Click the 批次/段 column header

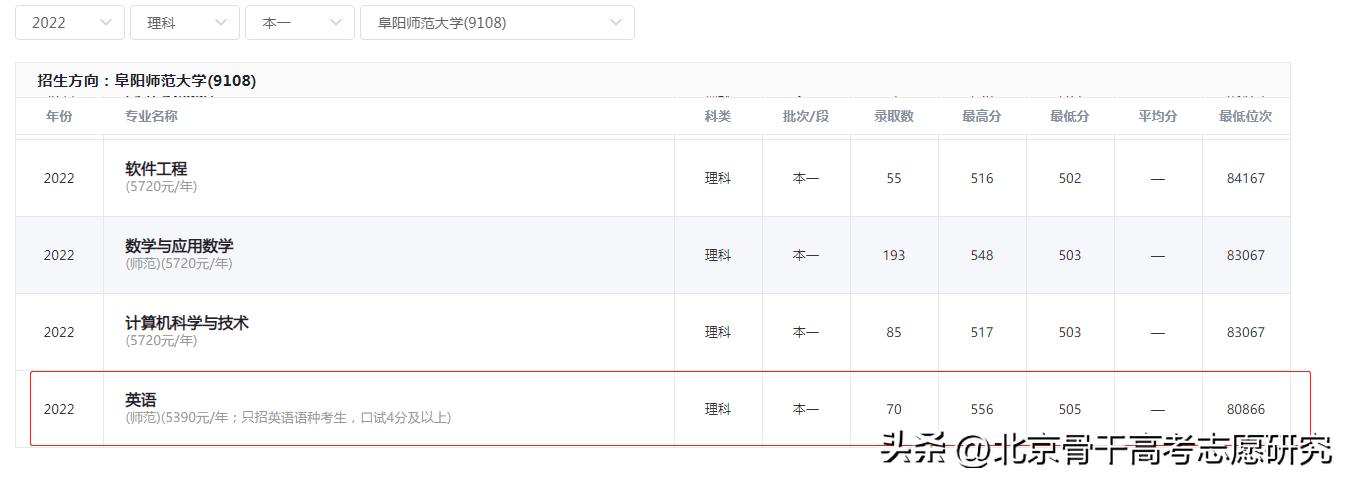[x=806, y=116]
